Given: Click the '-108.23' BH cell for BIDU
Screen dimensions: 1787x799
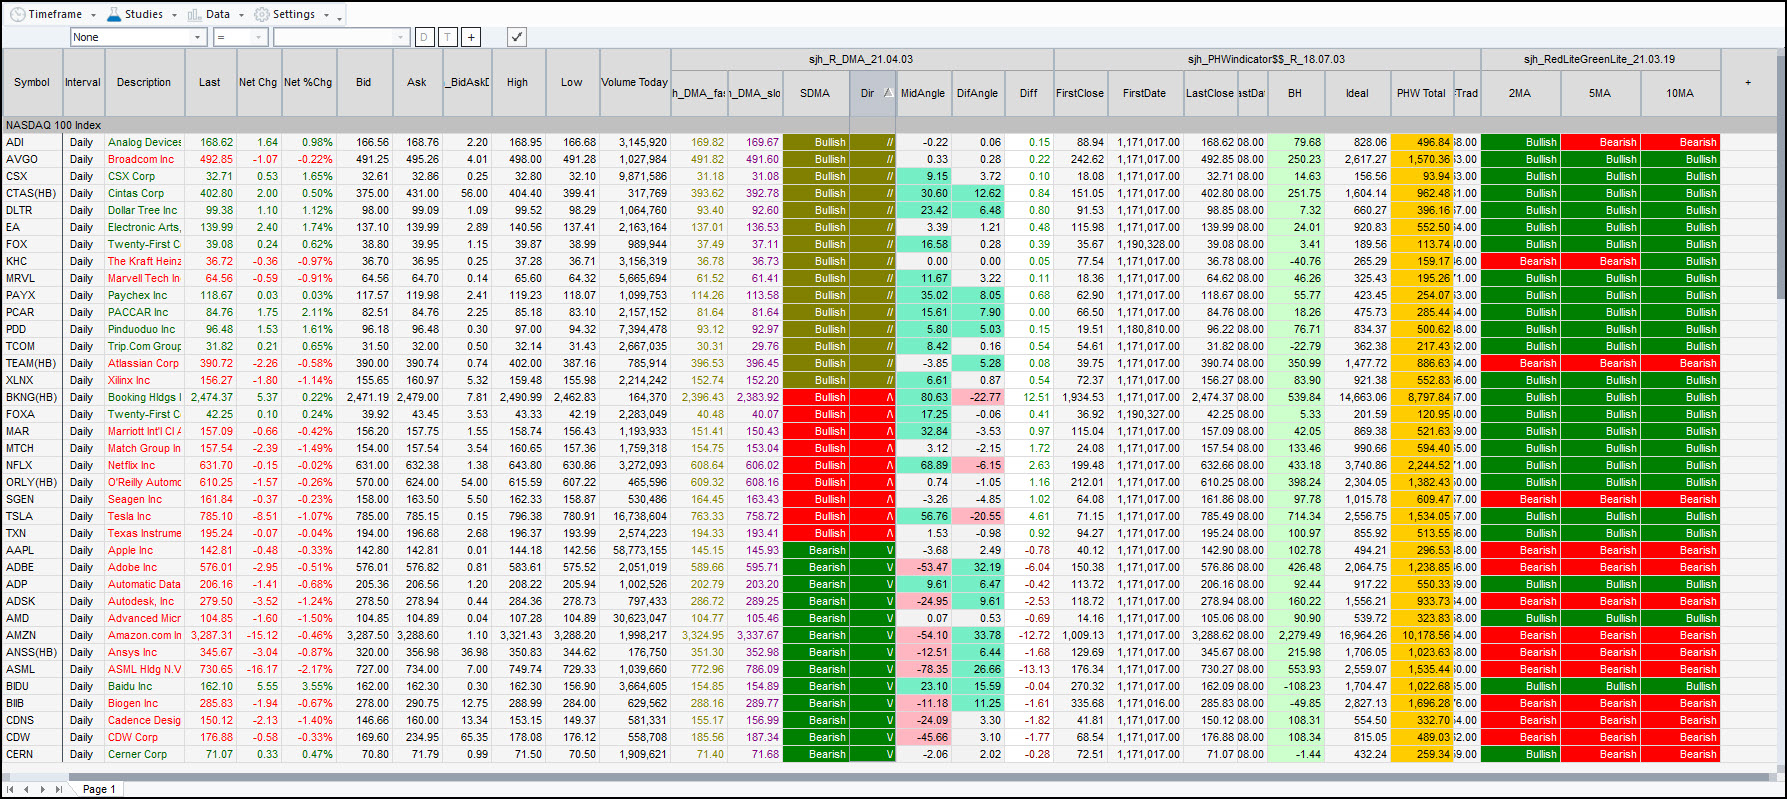Looking at the screenshot, I should 1295,686.
